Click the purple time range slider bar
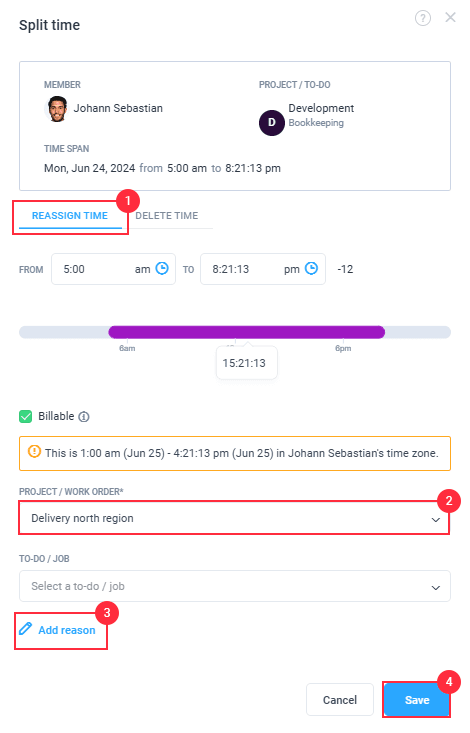470x733 pixels. click(246, 332)
